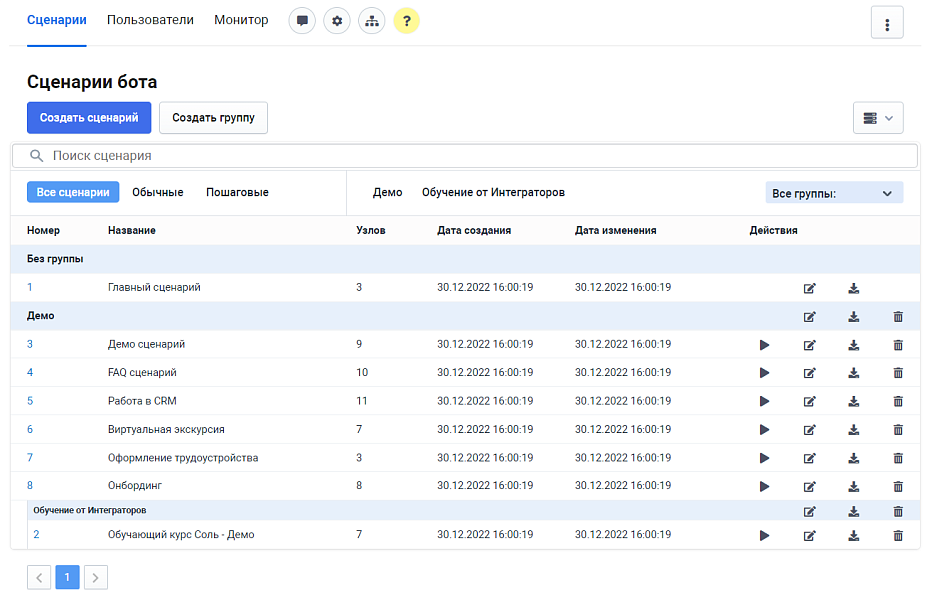Image resolution: width=927 pixels, height=600 pixels.
Task: Activate the Все сценарии filter
Action: (73, 192)
